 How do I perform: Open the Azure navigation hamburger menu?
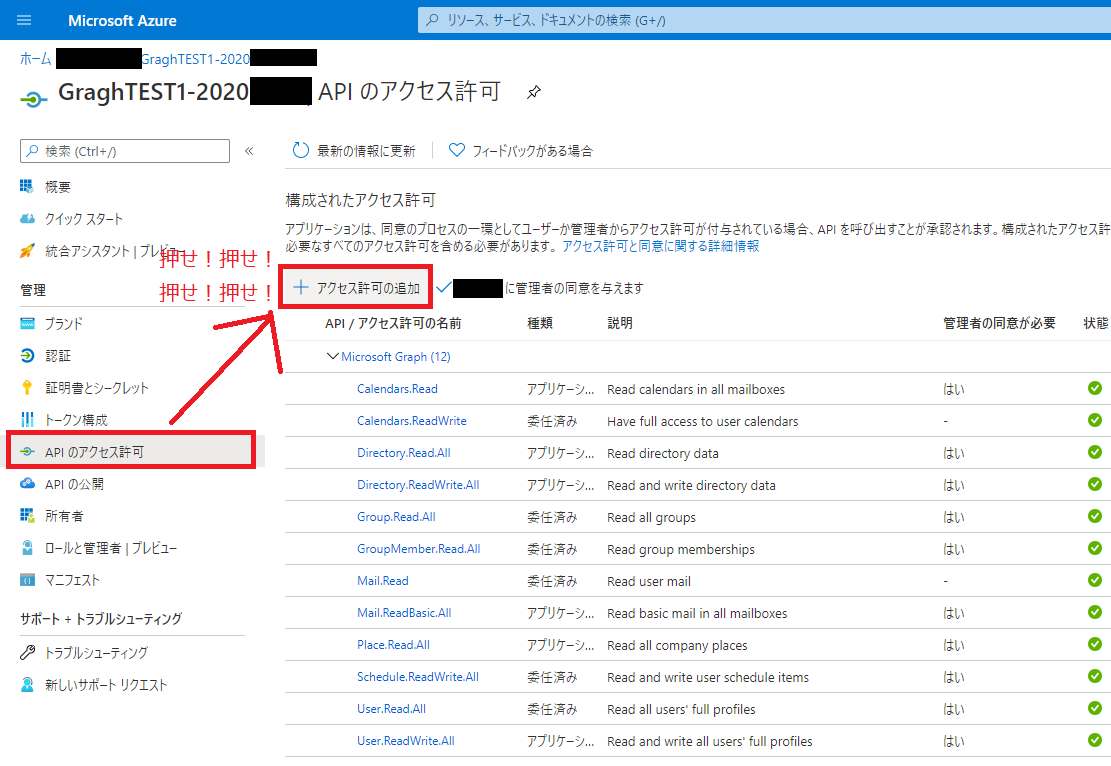point(25,19)
